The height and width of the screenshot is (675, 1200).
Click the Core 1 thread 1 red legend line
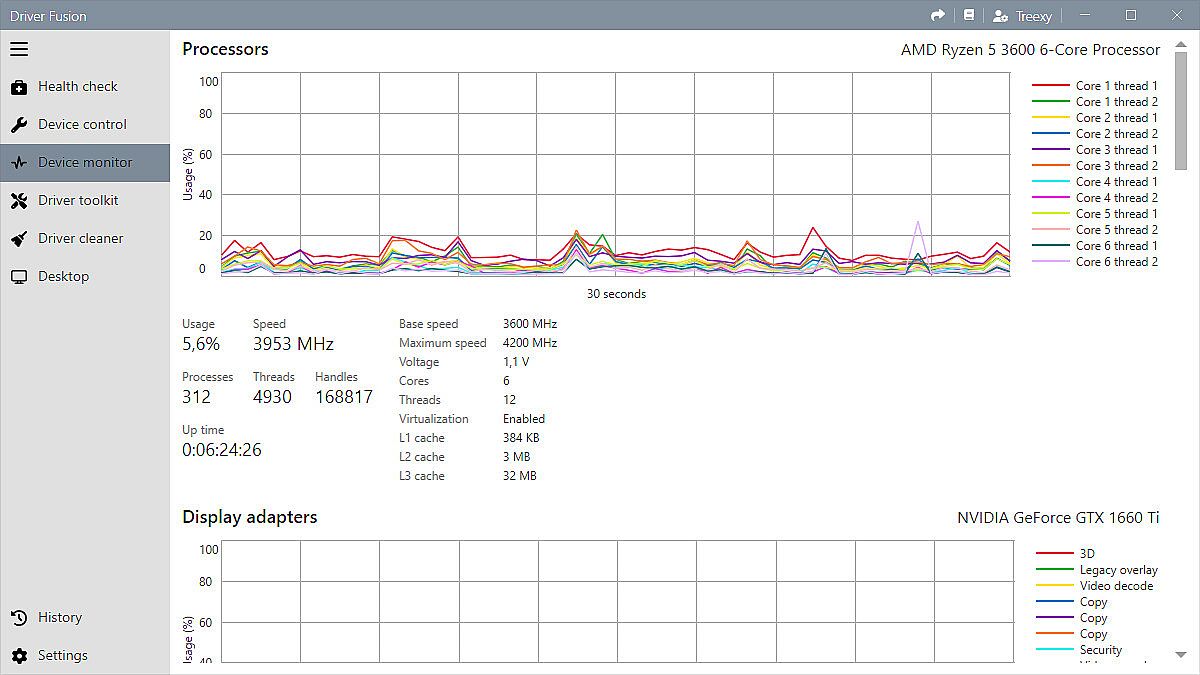point(1051,86)
